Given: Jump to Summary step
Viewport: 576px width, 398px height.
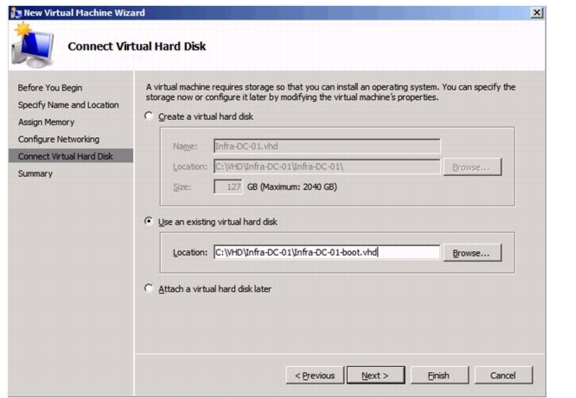Looking at the screenshot, I should pyautogui.click(x=35, y=173).
